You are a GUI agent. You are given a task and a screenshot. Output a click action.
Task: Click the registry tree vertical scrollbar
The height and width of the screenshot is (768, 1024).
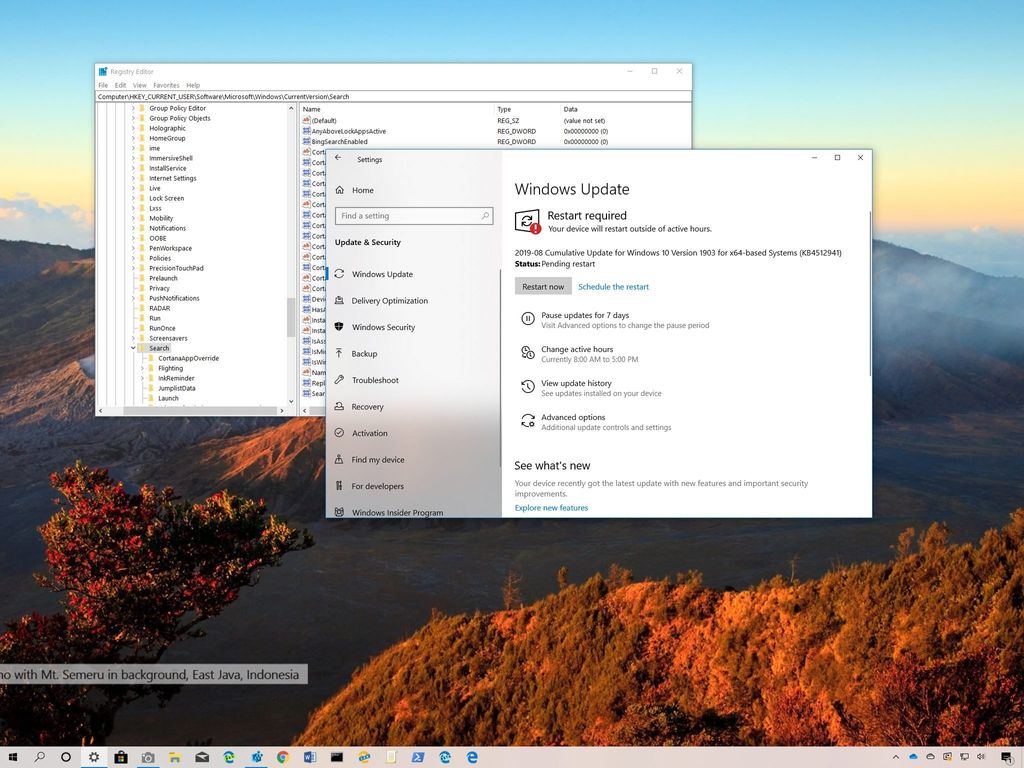pos(291,316)
